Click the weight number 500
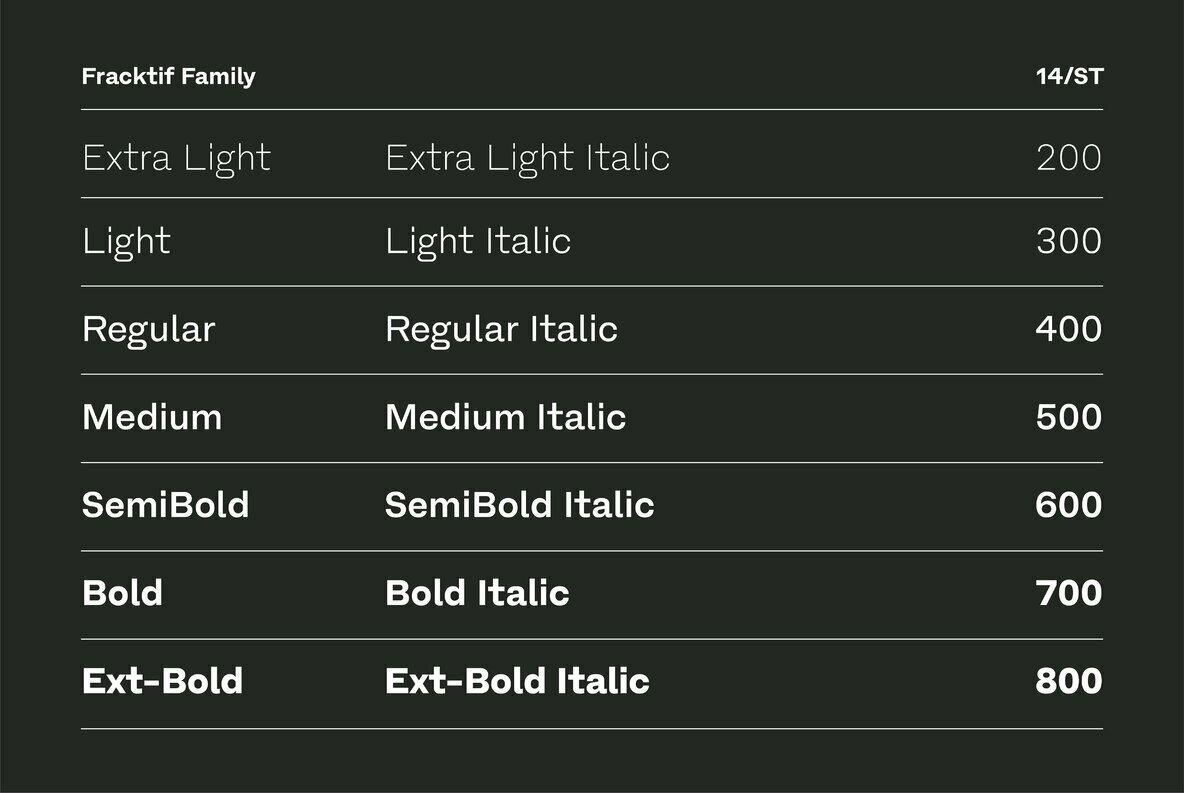The image size is (1184, 793). tap(1069, 417)
